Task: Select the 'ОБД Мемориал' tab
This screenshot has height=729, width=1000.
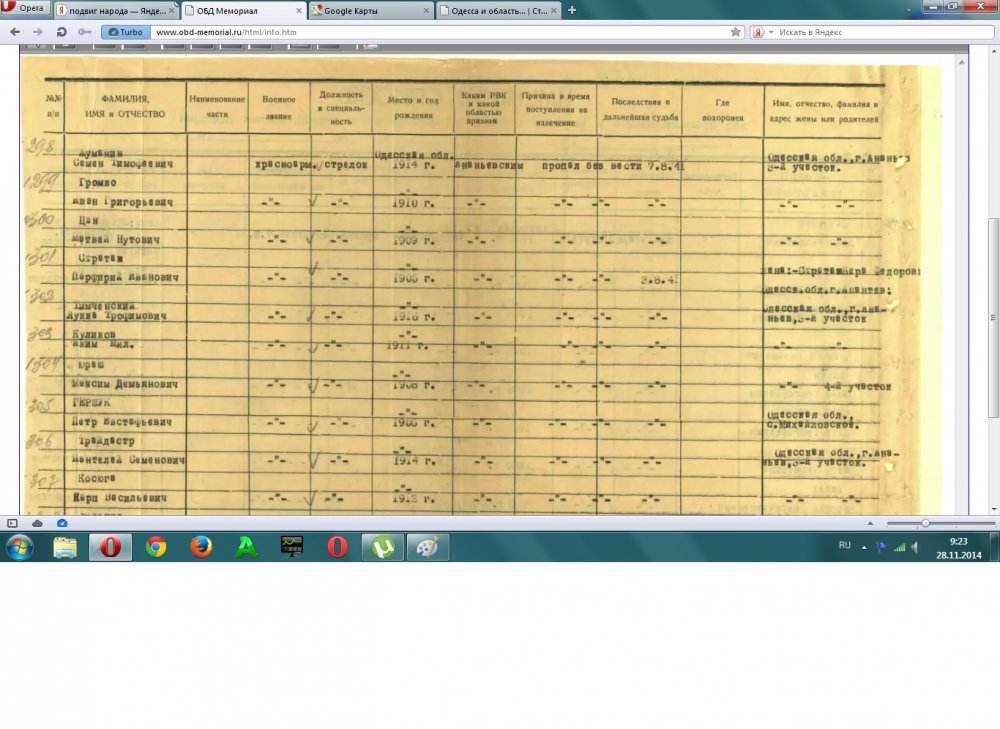Action: pos(243,11)
